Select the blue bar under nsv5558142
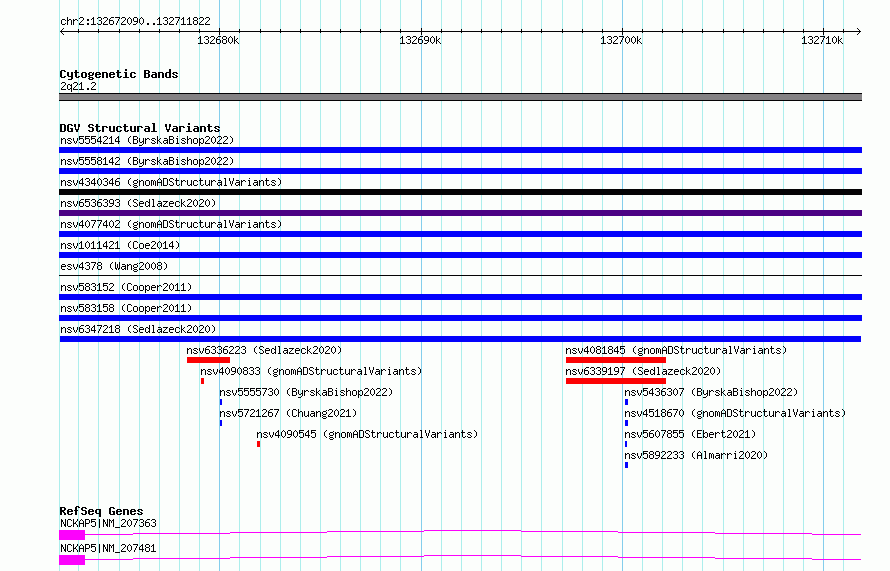Image resolution: width=890 pixels, height=571 pixels. pyautogui.click(x=460, y=171)
